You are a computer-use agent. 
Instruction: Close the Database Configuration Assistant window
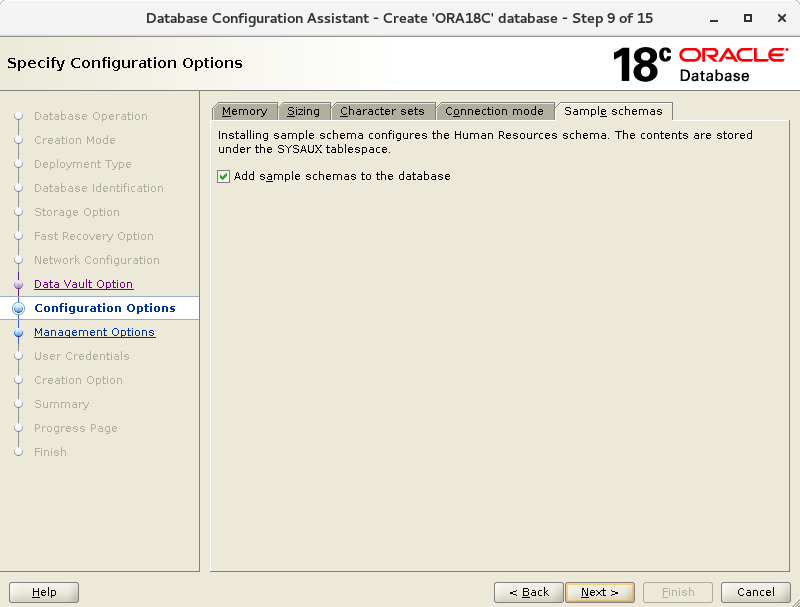(x=782, y=18)
